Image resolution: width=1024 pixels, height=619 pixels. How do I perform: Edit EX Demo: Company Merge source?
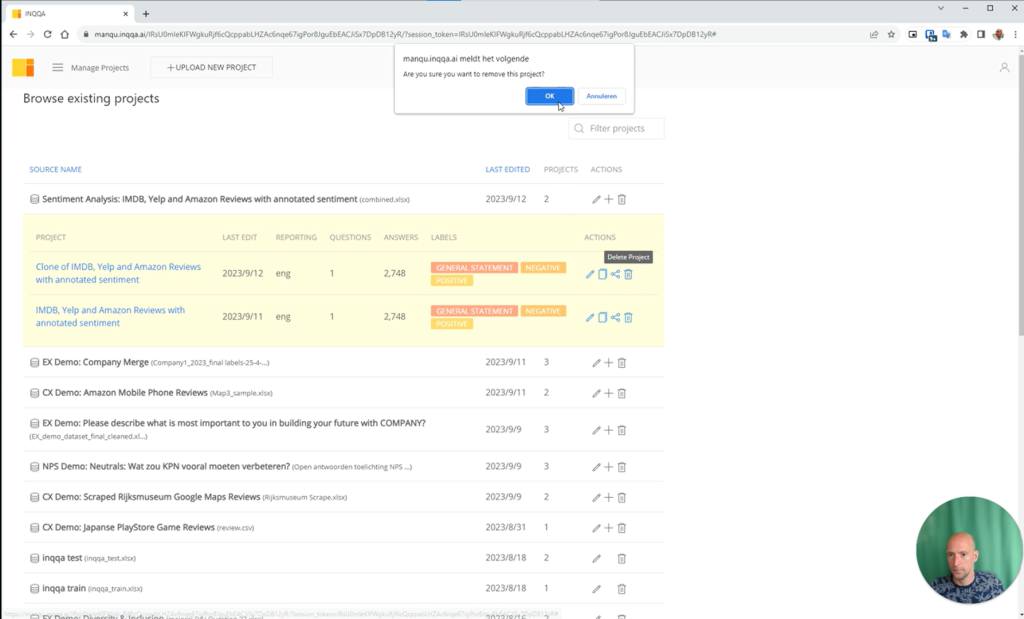coord(596,362)
